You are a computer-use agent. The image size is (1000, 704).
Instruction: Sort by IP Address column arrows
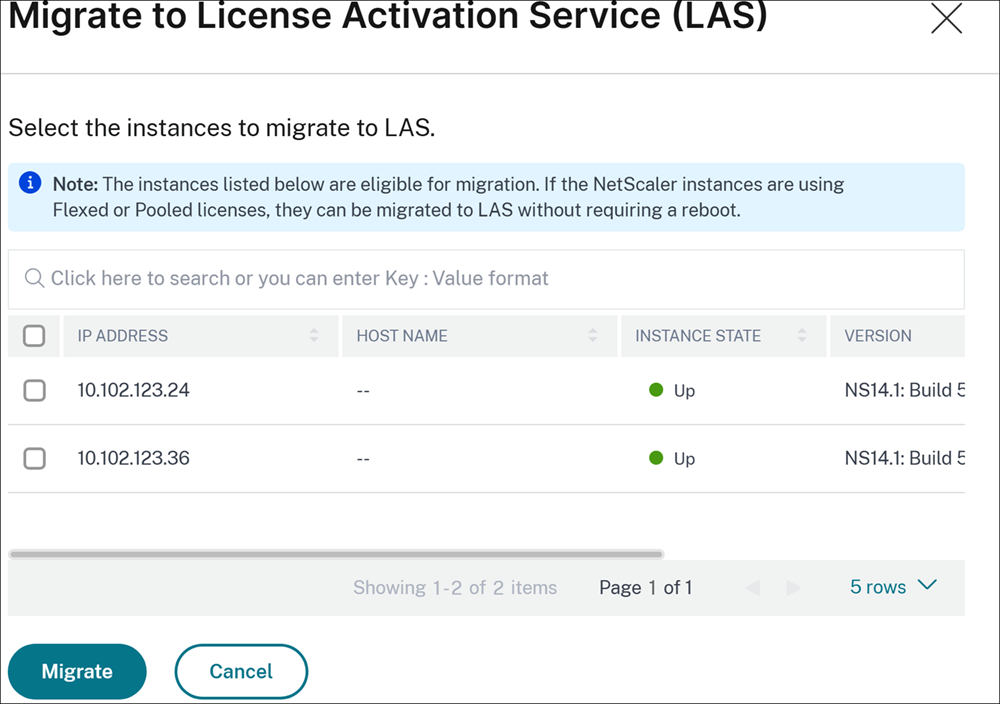[x=314, y=335]
